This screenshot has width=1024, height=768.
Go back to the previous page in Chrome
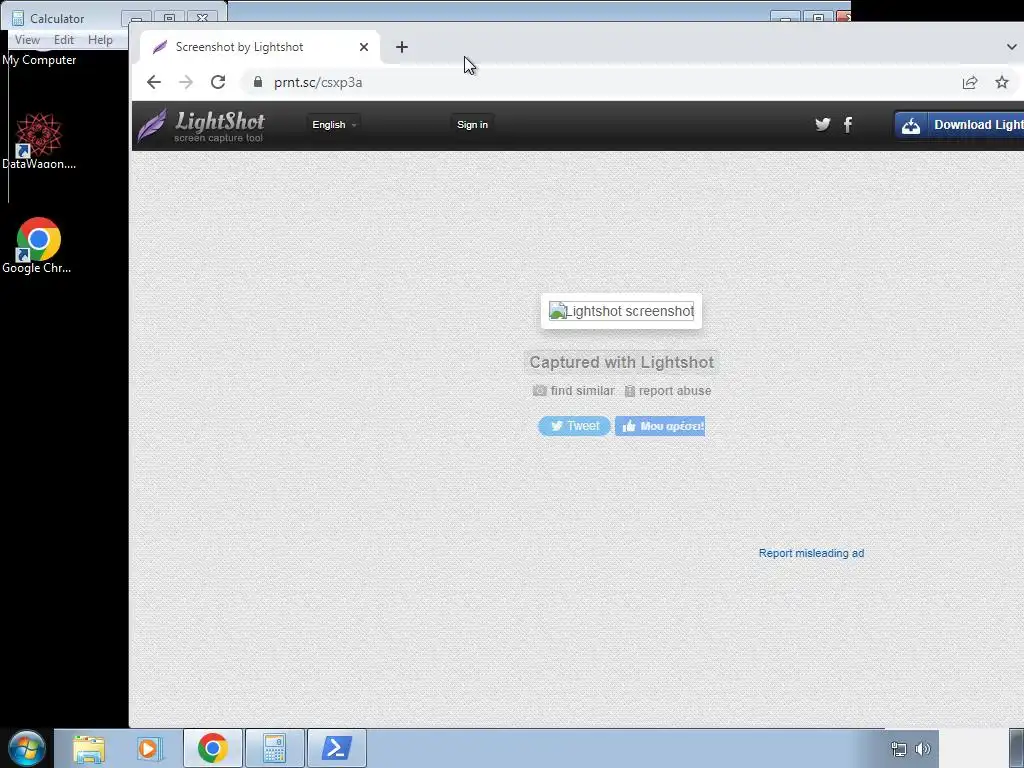(153, 82)
